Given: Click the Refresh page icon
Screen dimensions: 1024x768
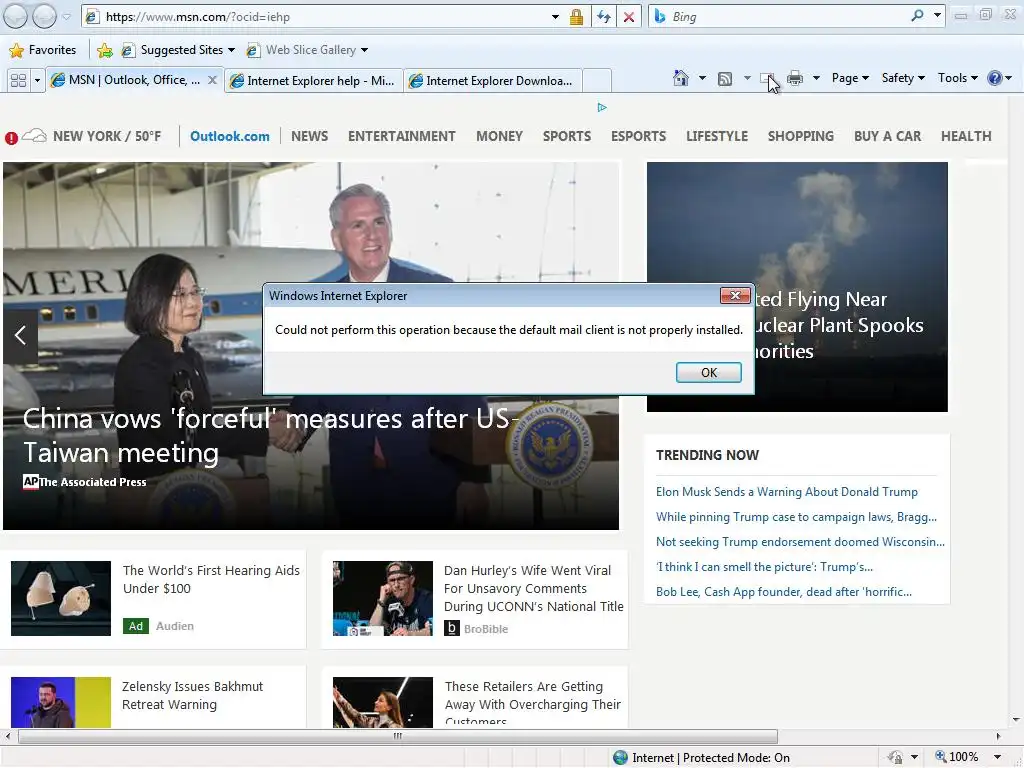Looking at the screenshot, I should pyautogui.click(x=603, y=17).
